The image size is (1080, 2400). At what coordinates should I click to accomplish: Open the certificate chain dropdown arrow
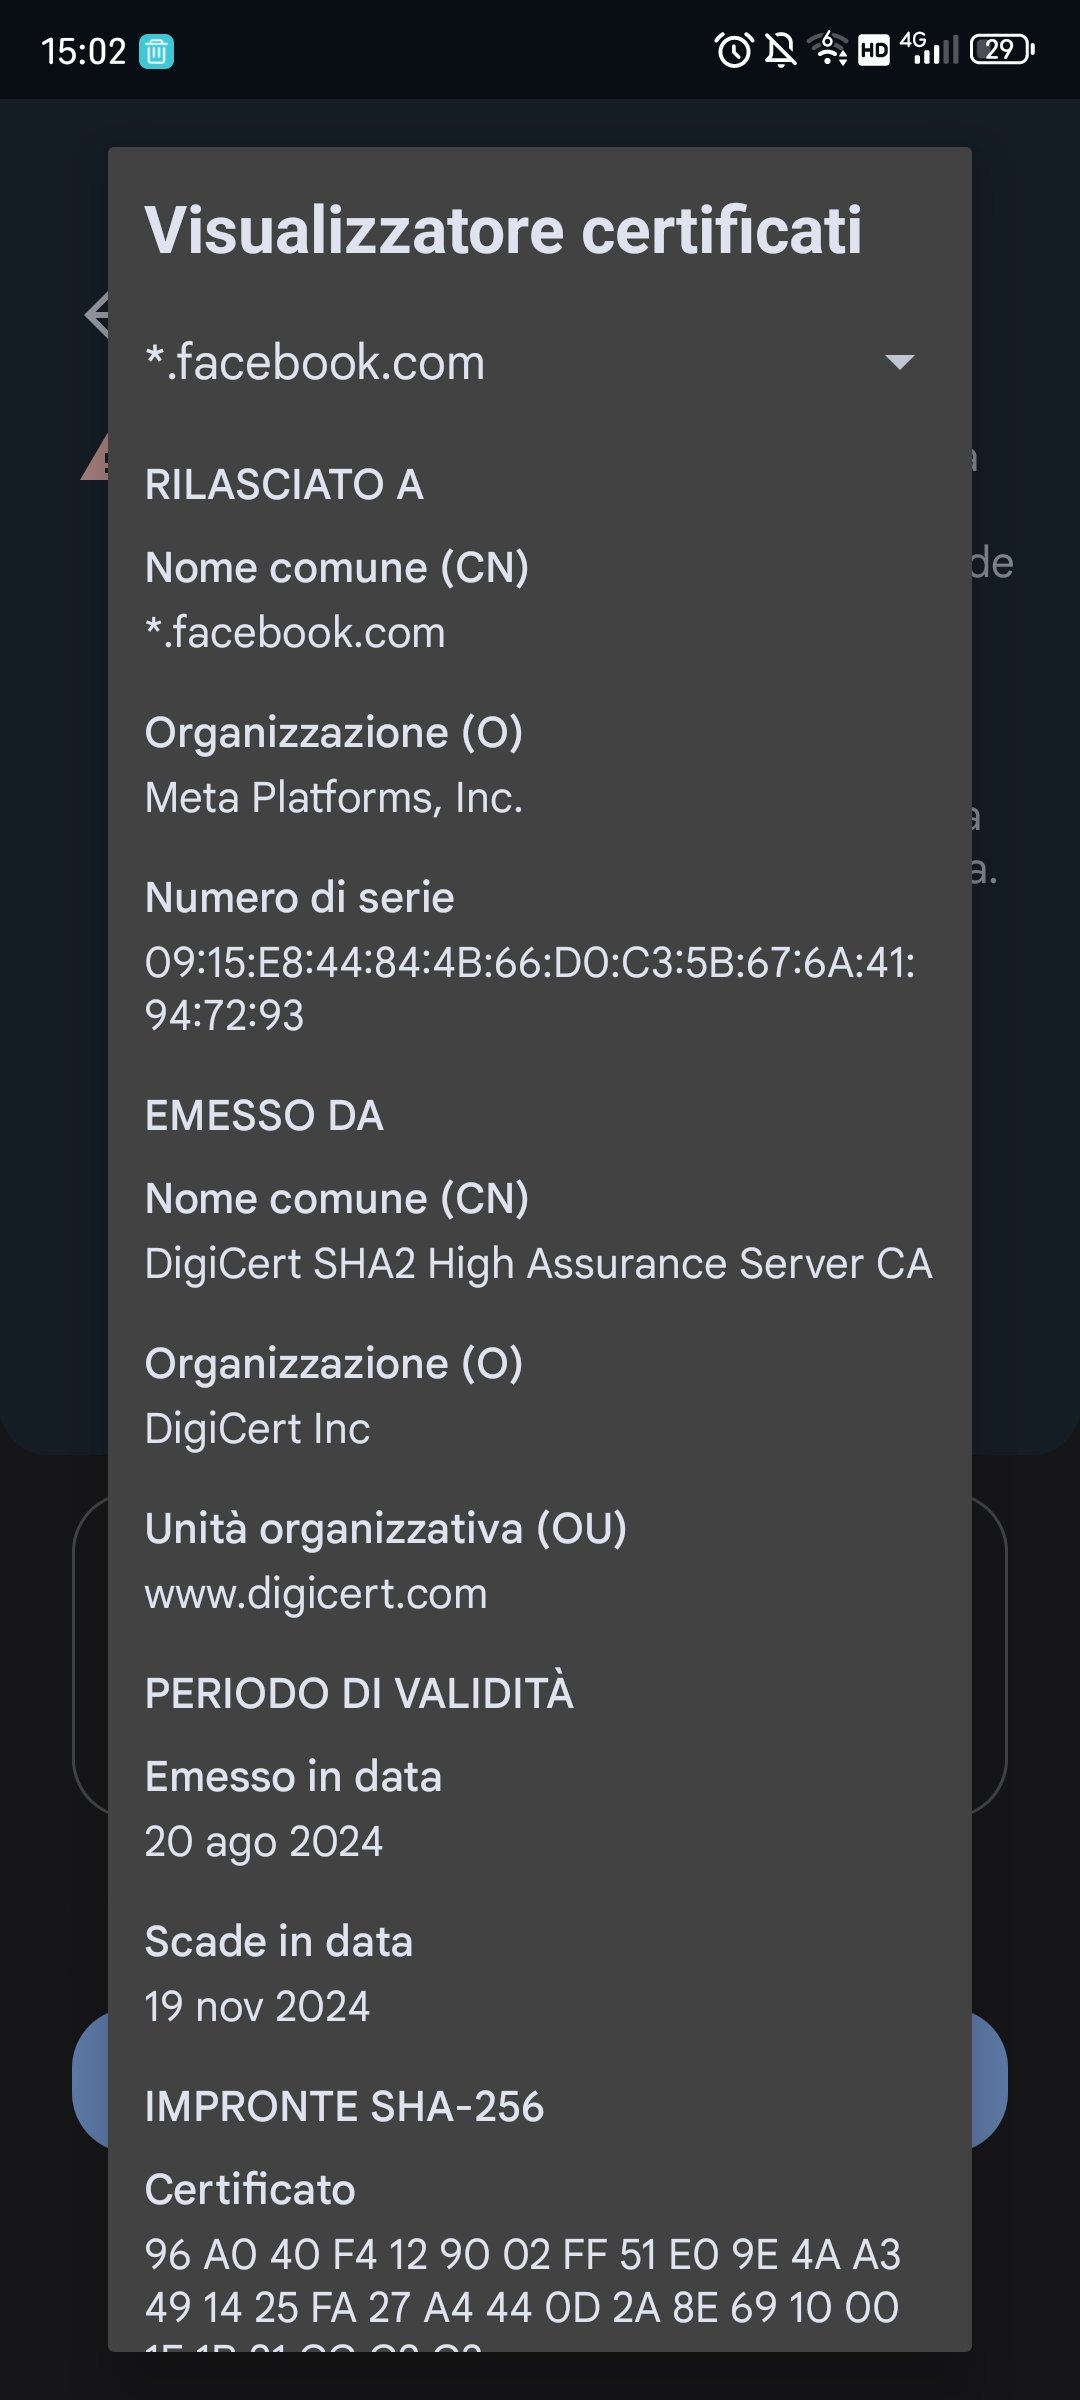click(900, 362)
